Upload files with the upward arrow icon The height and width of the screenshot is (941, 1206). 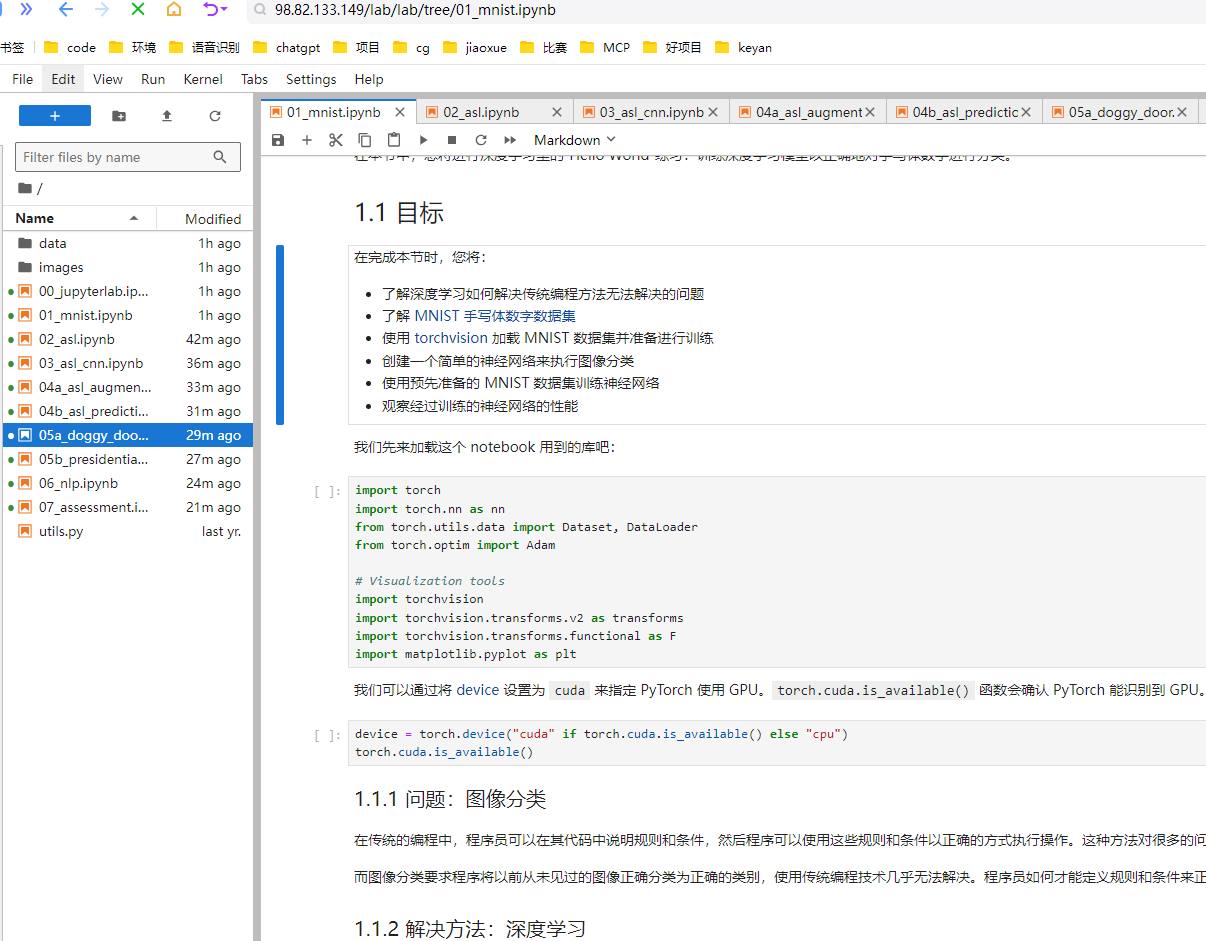[x=167, y=116]
